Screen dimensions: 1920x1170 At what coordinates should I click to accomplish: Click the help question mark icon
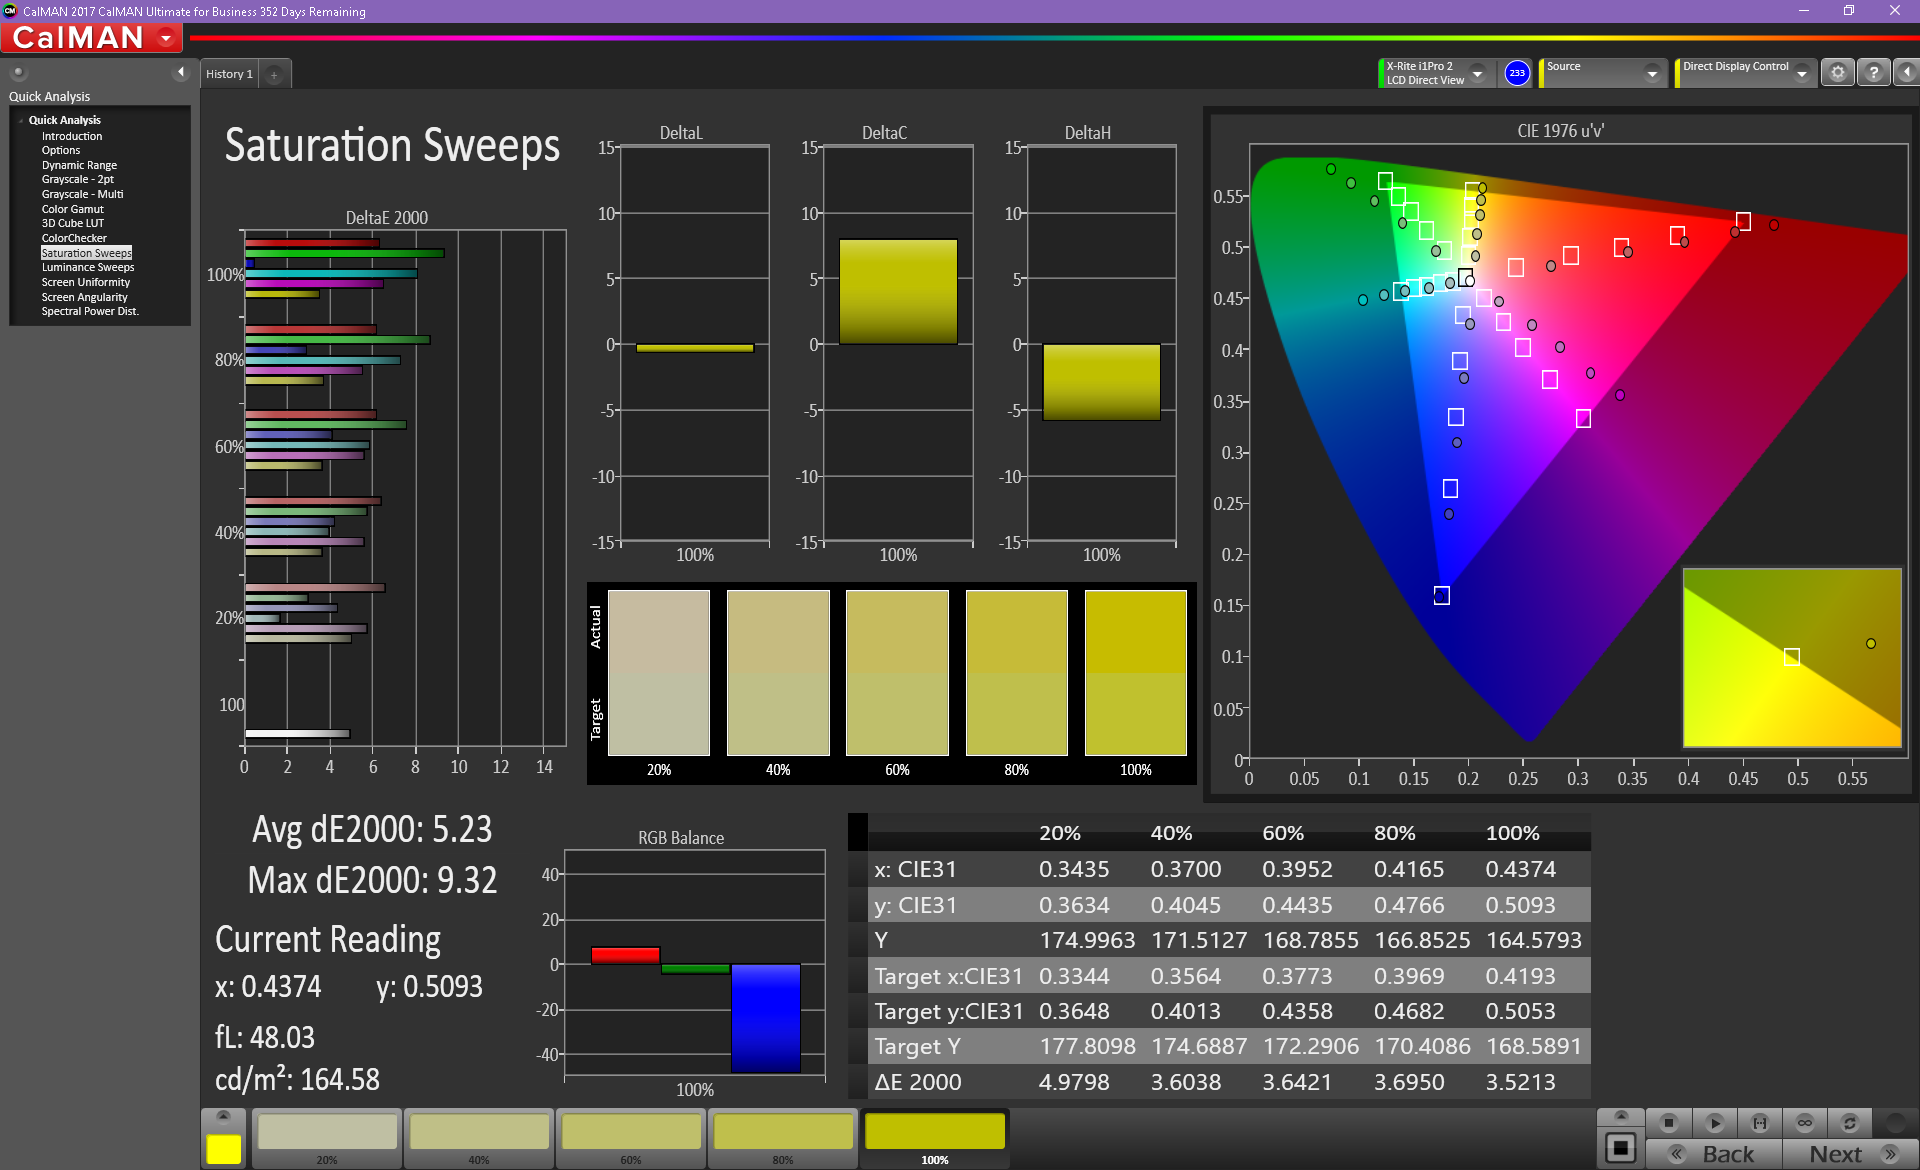(1874, 73)
